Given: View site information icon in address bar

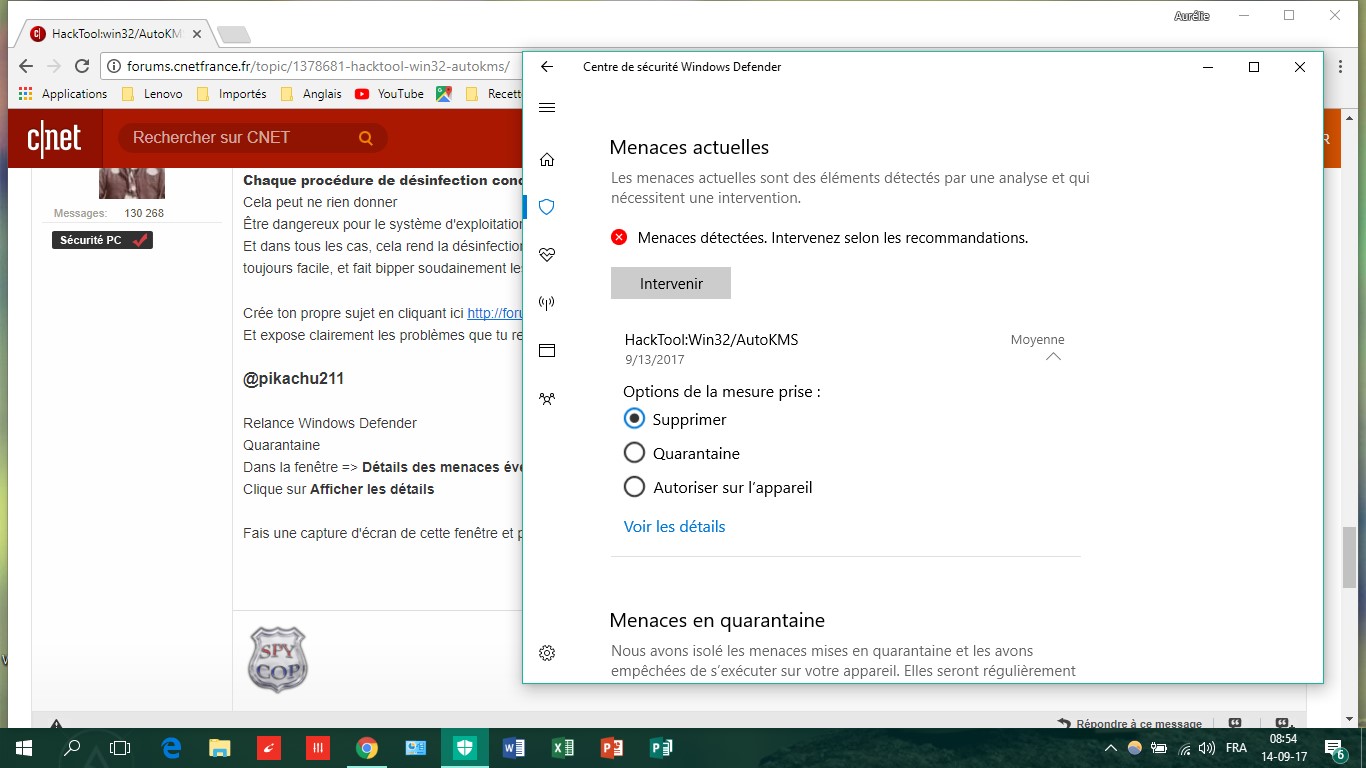Looking at the screenshot, I should pyautogui.click(x=114, y=67).
